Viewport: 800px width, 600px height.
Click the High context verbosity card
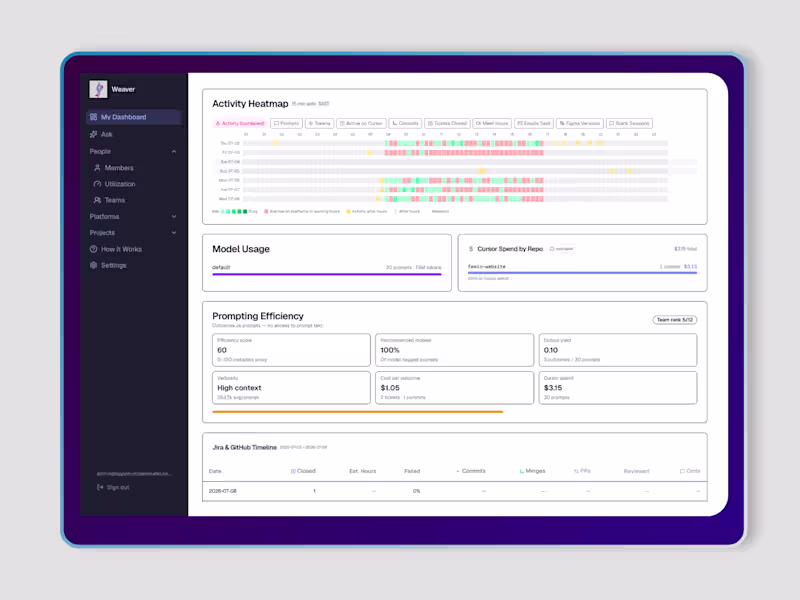pyautogui.click(x=291, y=388)
